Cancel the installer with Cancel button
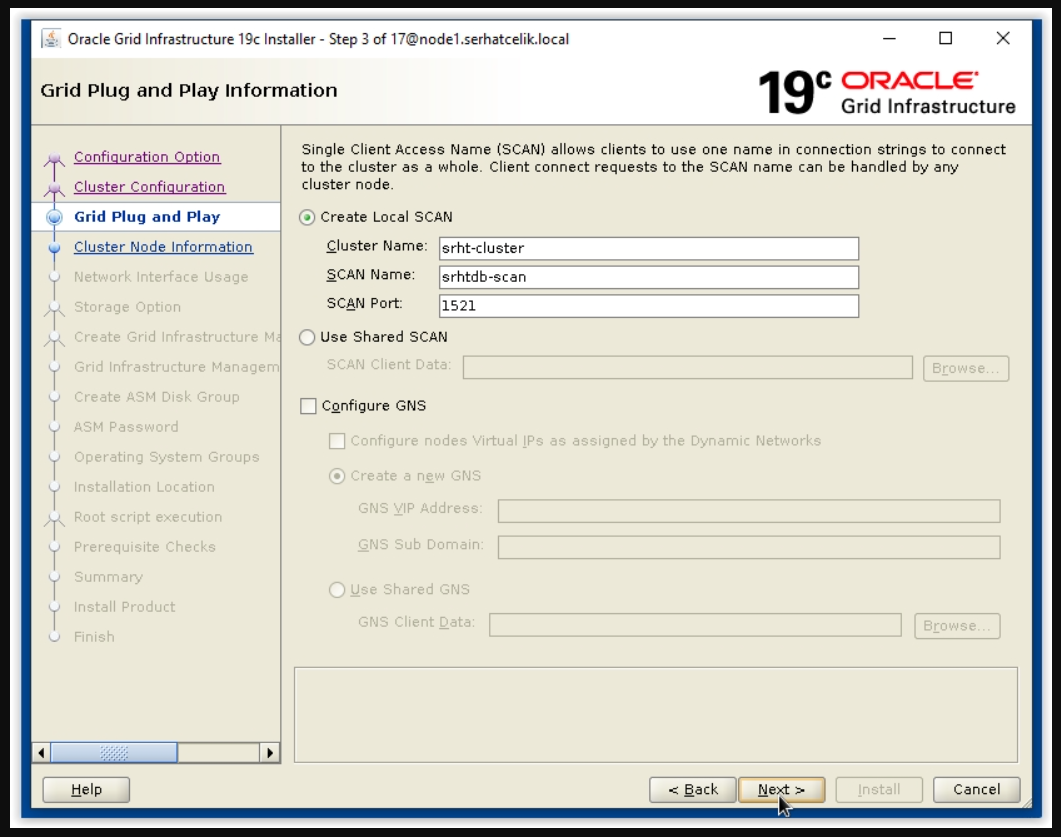The height and width of the screenshot is (837, 1061). [976, 790]
